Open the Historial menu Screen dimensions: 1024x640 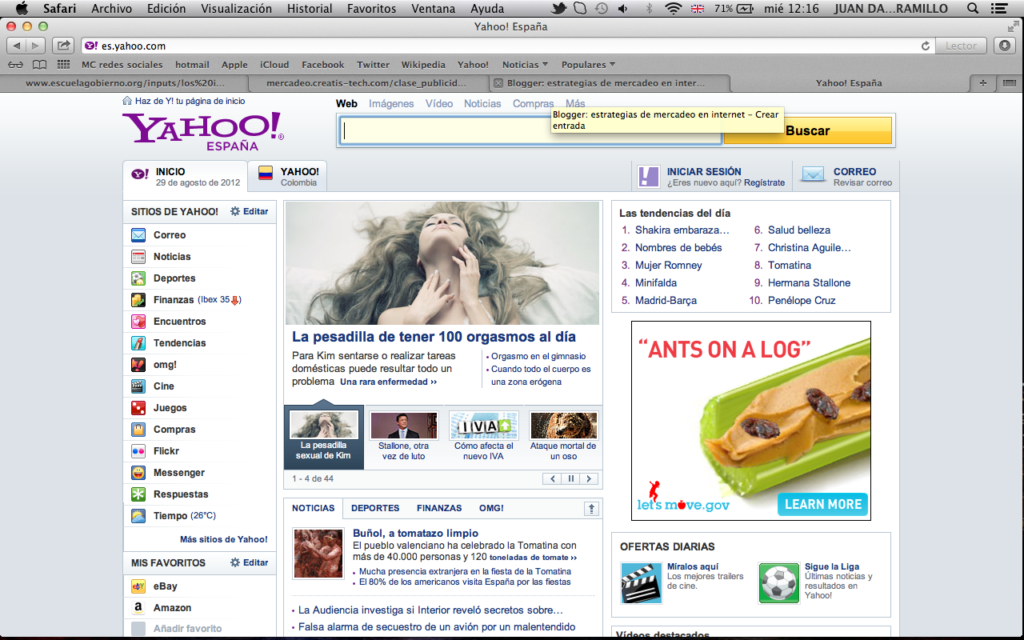(310, 8)
